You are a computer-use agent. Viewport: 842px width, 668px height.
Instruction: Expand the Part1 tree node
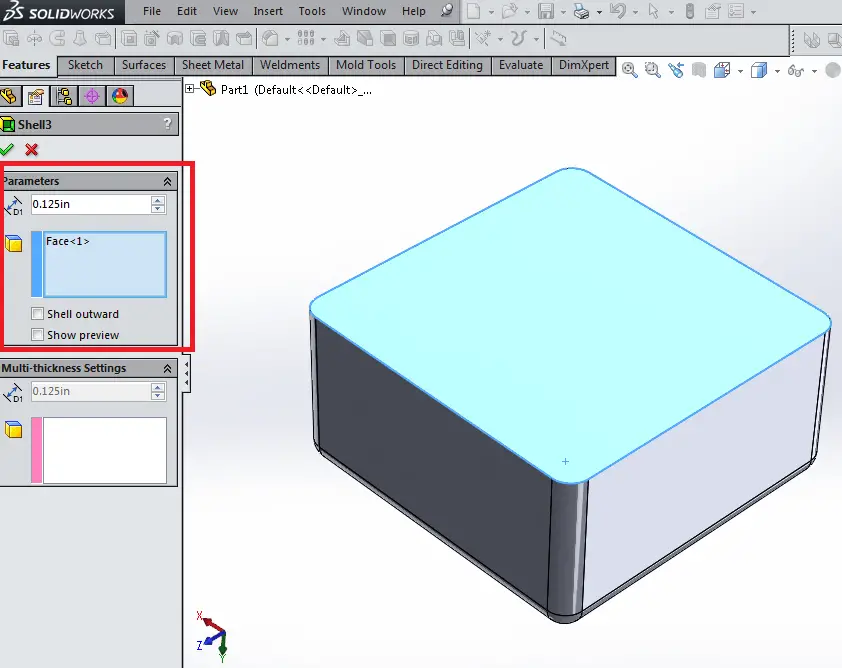[190, 89]
